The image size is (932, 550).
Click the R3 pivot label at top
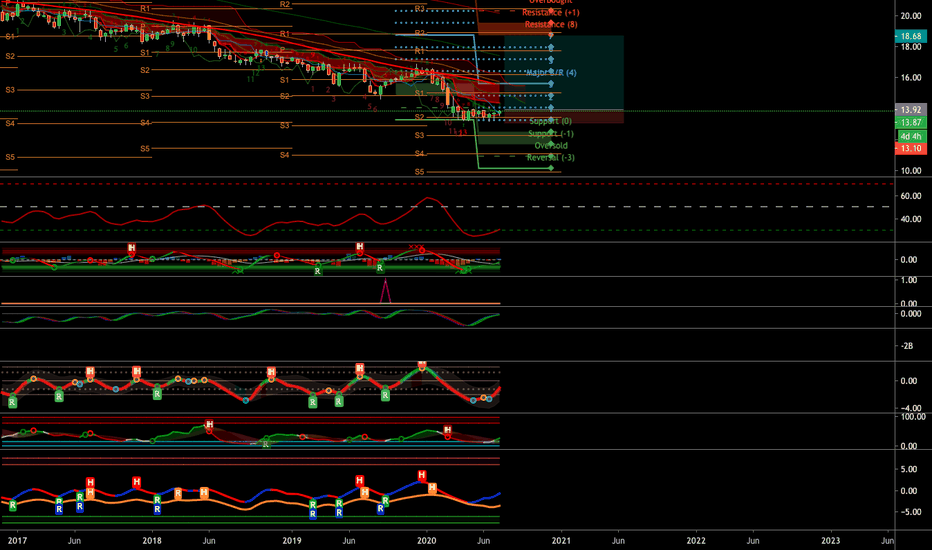click(420, 9)
